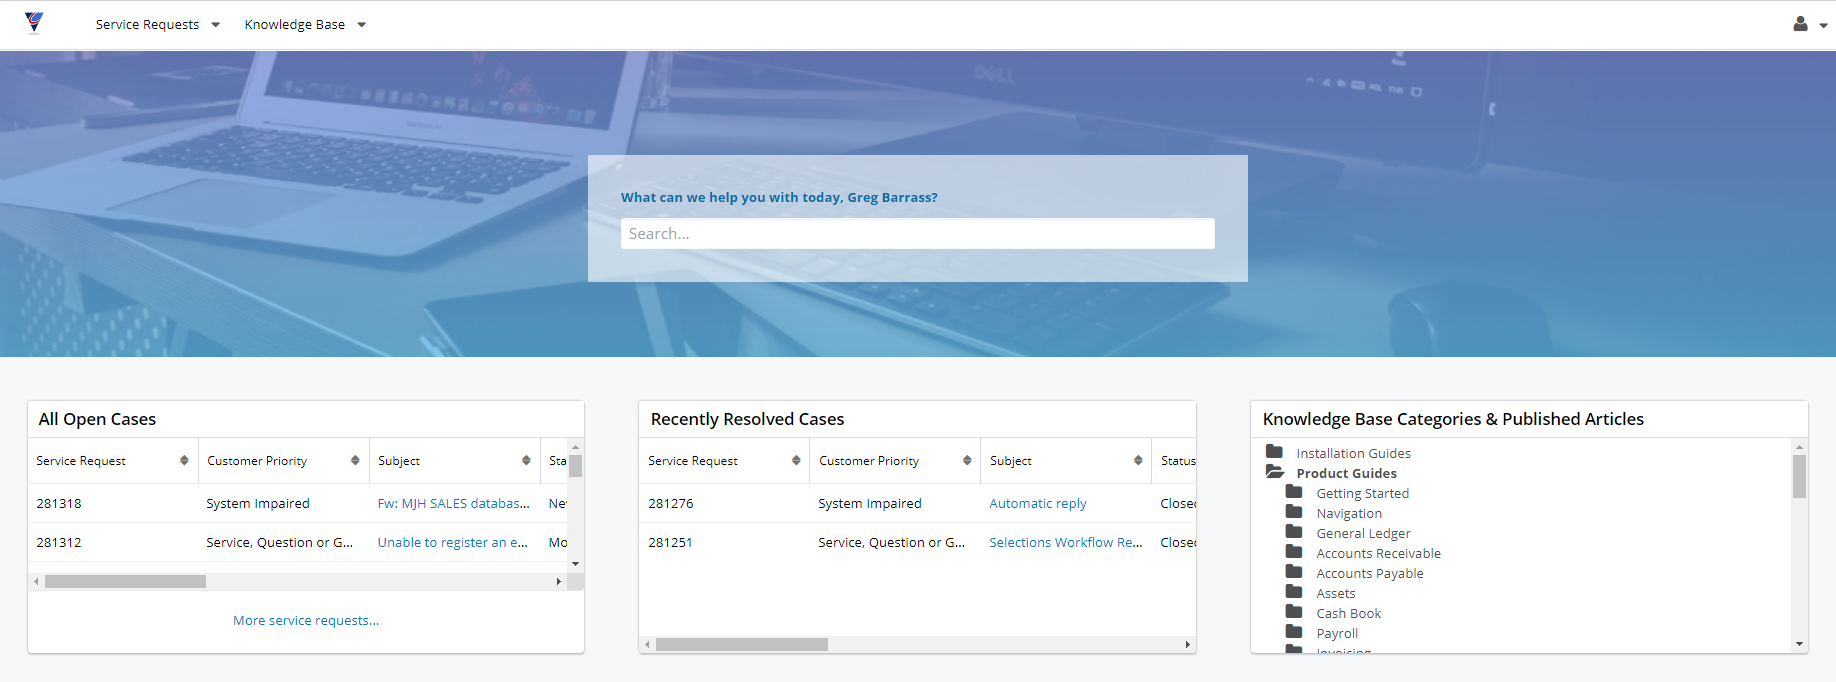Click the Getting Started folder icon
1836x682 pixels.
[1294, 492]
